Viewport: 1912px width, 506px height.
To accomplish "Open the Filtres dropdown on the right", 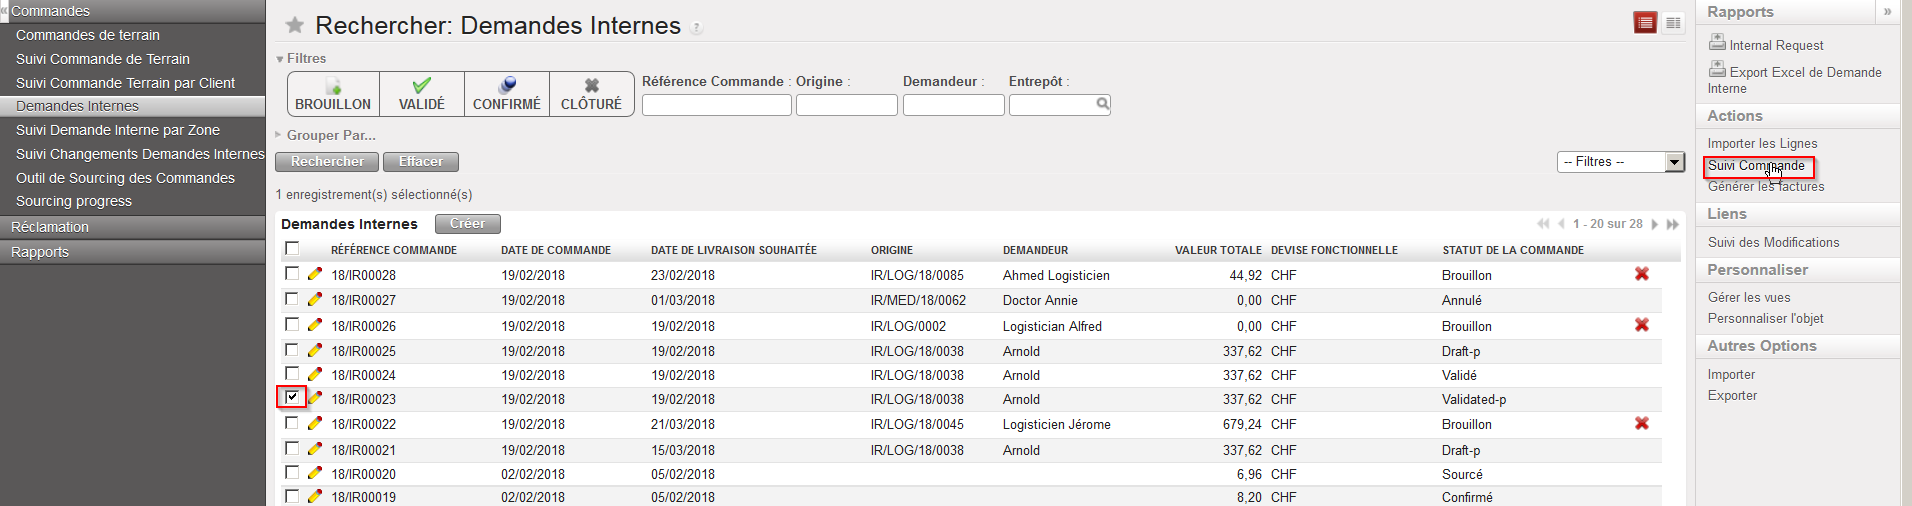I will pyautogui.click(x=1675, y=162).
